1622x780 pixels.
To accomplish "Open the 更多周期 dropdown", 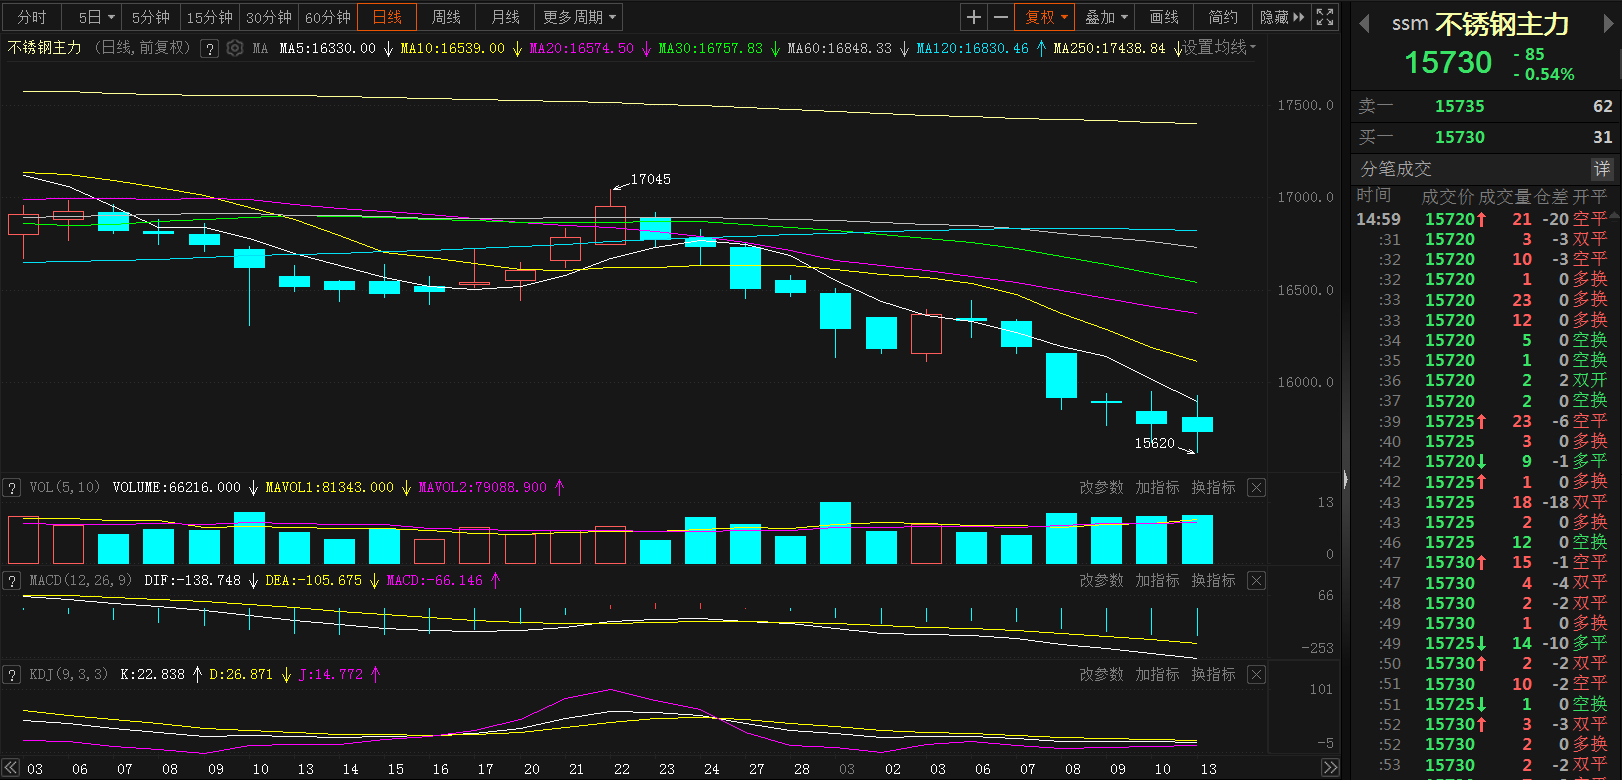I will [579, 17].
